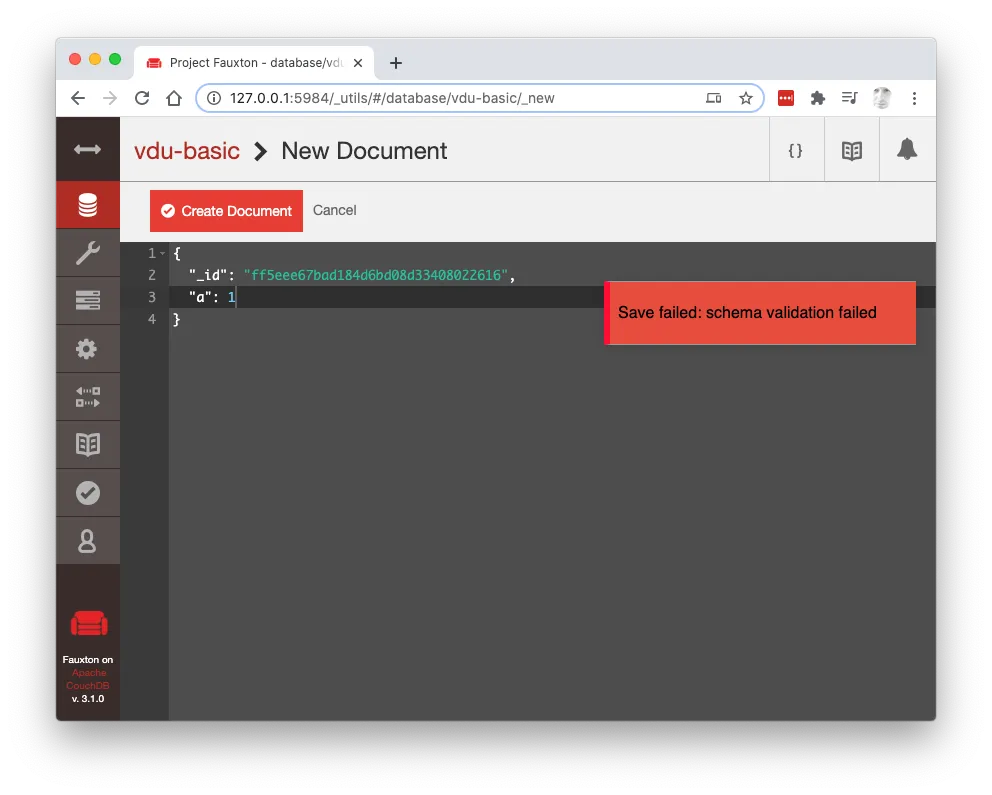The width and height of the screenshot is (992, 795).
Task: Select the Project Fauxton browser tab
Action: 254,63
